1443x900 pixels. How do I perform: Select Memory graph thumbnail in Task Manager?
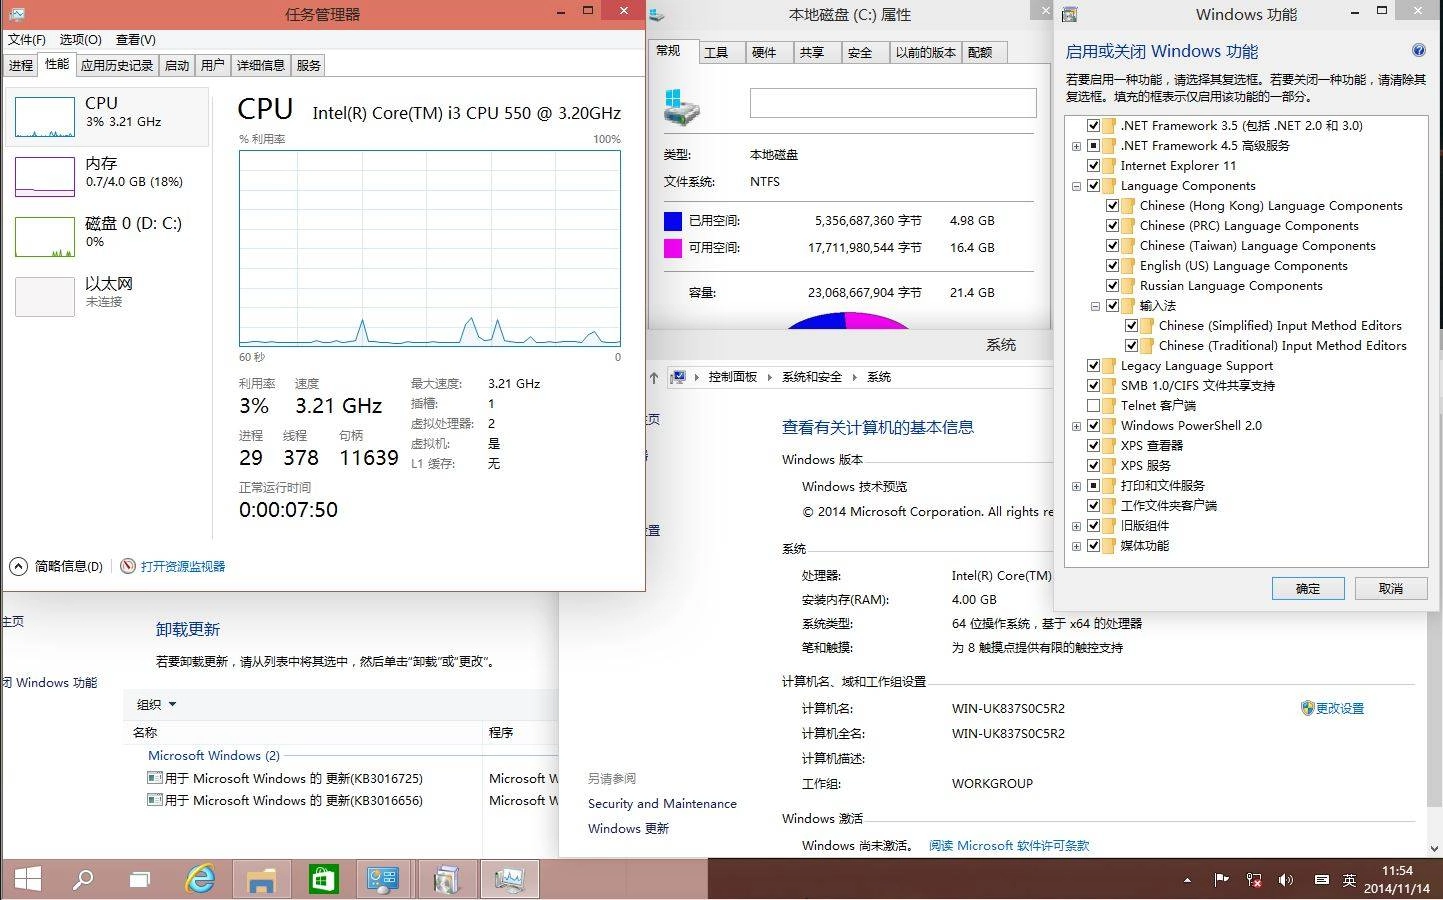45,177
